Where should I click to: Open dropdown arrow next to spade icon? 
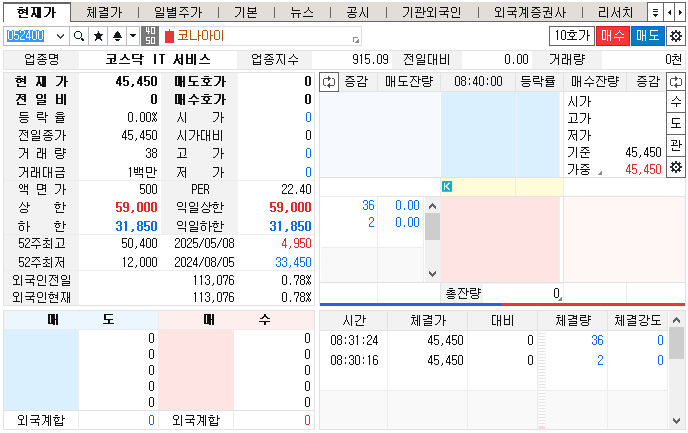(x=133, y=36)
